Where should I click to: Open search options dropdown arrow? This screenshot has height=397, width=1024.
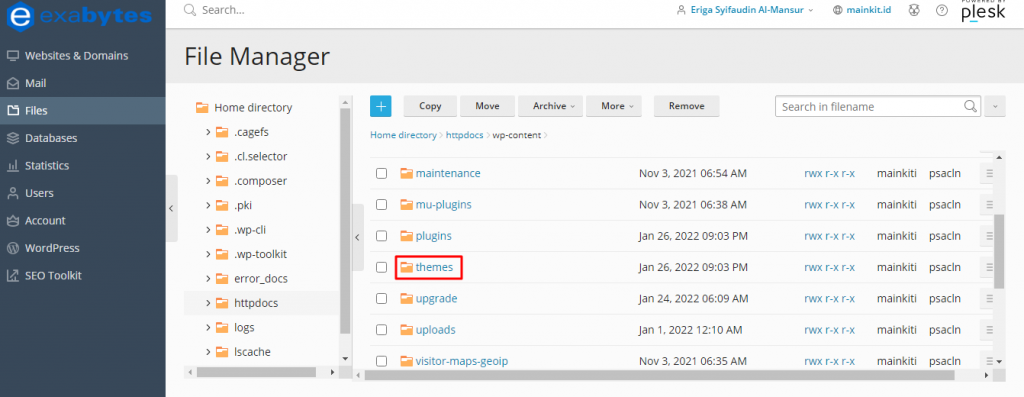995,106
